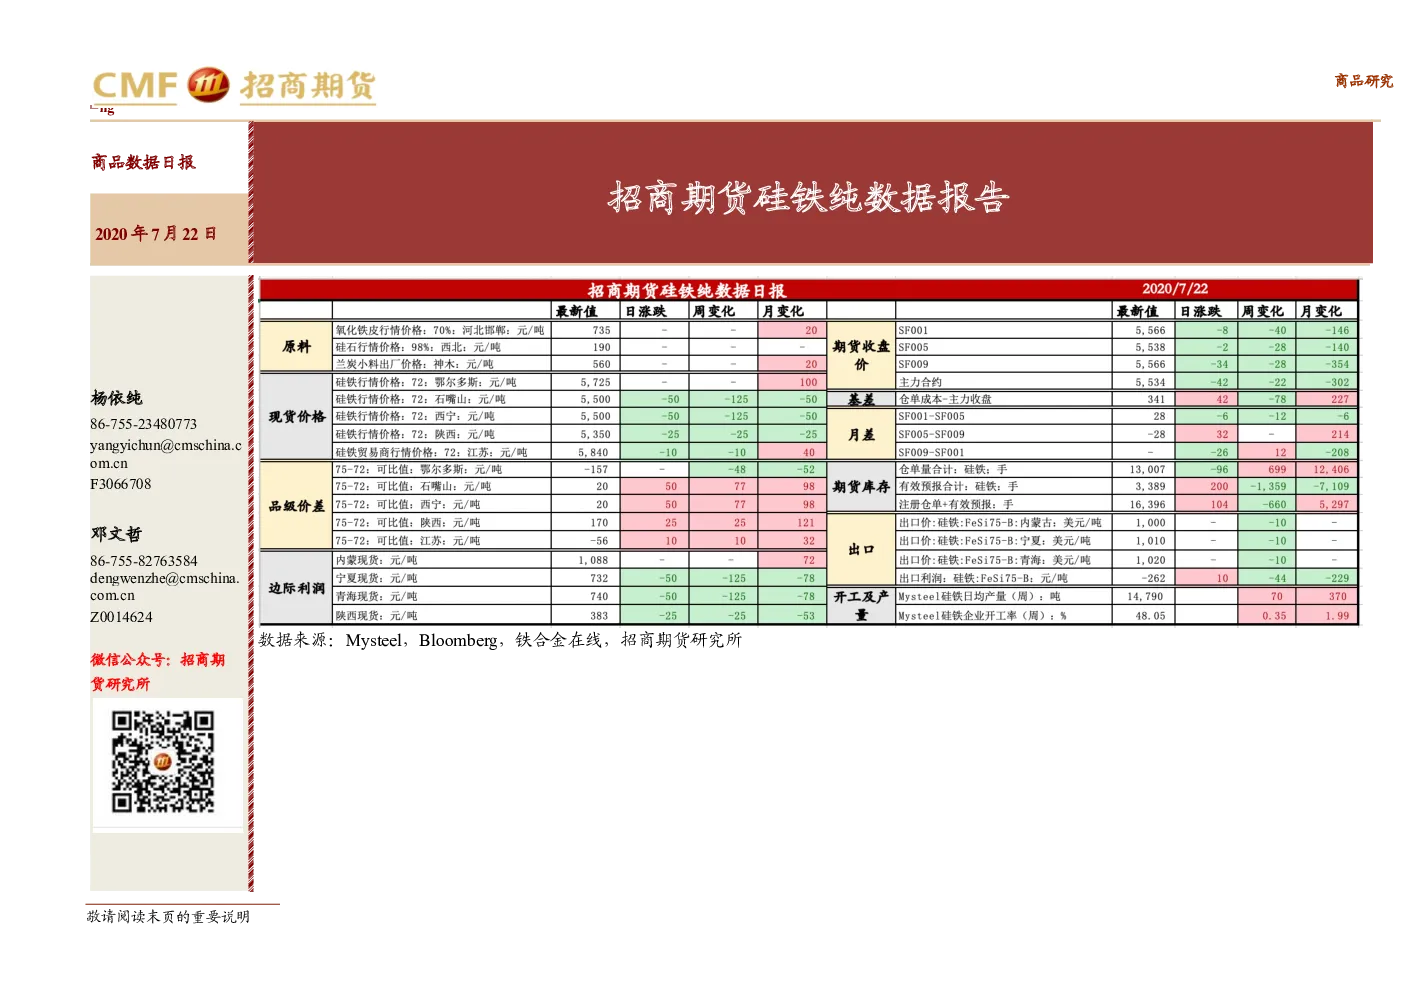Click the 氧化铁皮行情价格 row label
This screenshot has height=992, width=1403.
pos(440,330)
